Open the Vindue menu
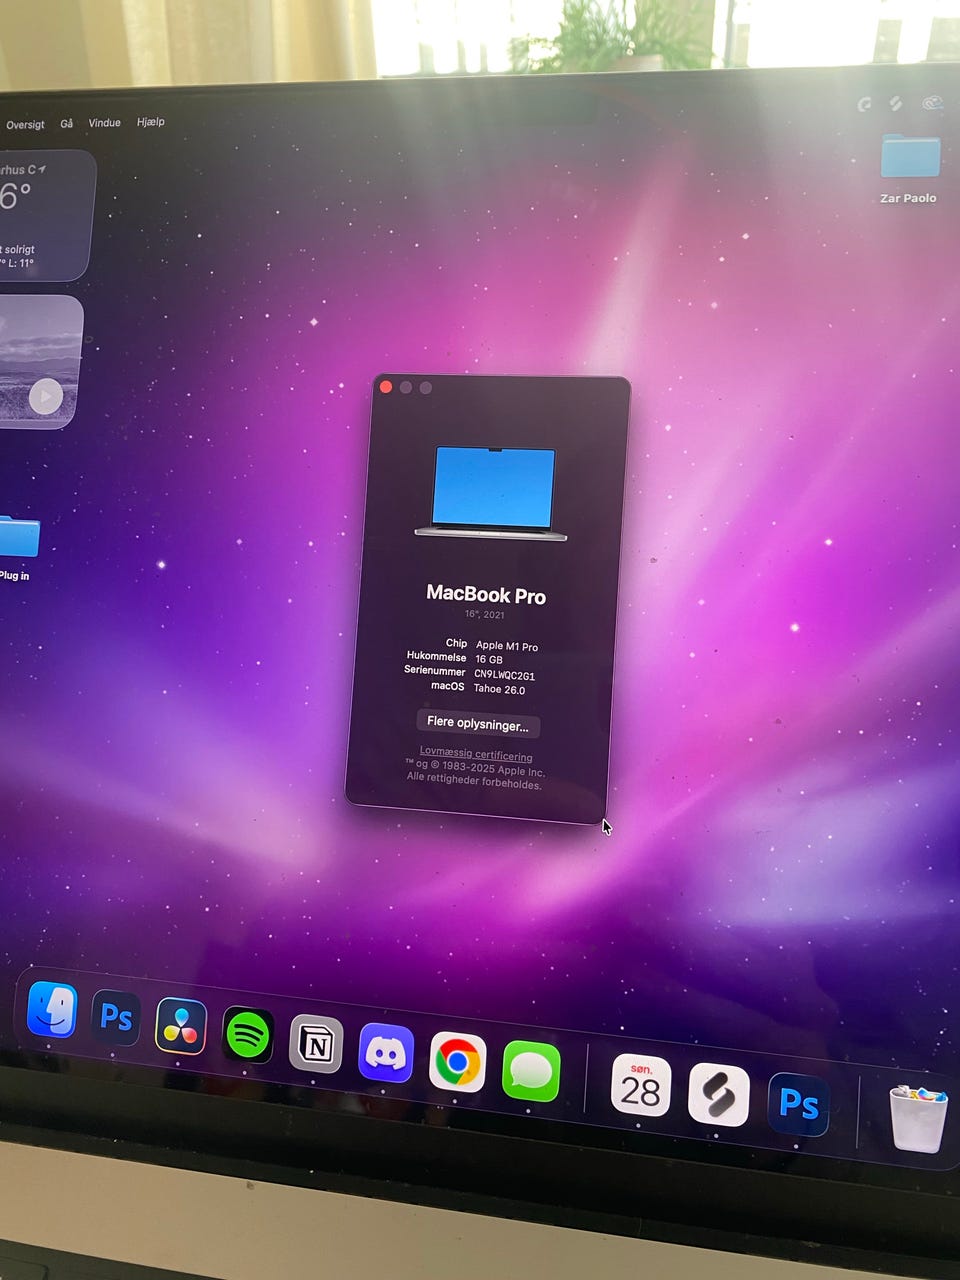Screen dimensions: 960x1280 tap(104, 123)
